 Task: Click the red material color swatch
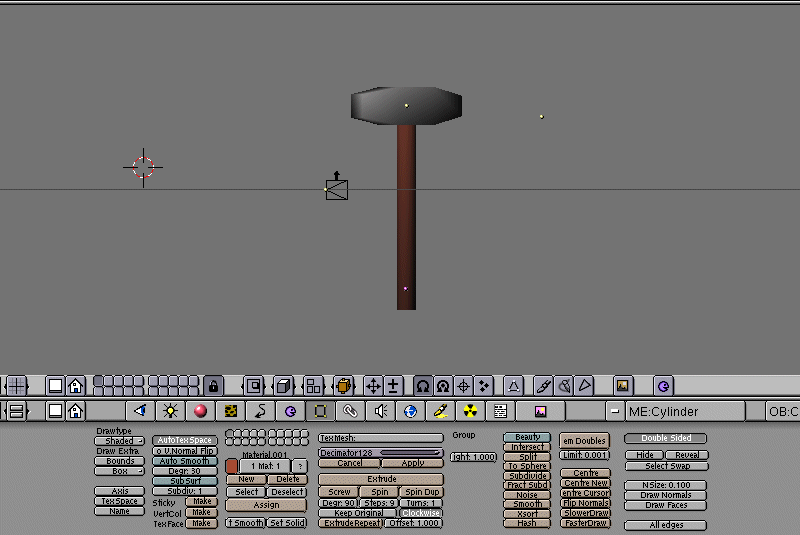click(x=231, y=466)
